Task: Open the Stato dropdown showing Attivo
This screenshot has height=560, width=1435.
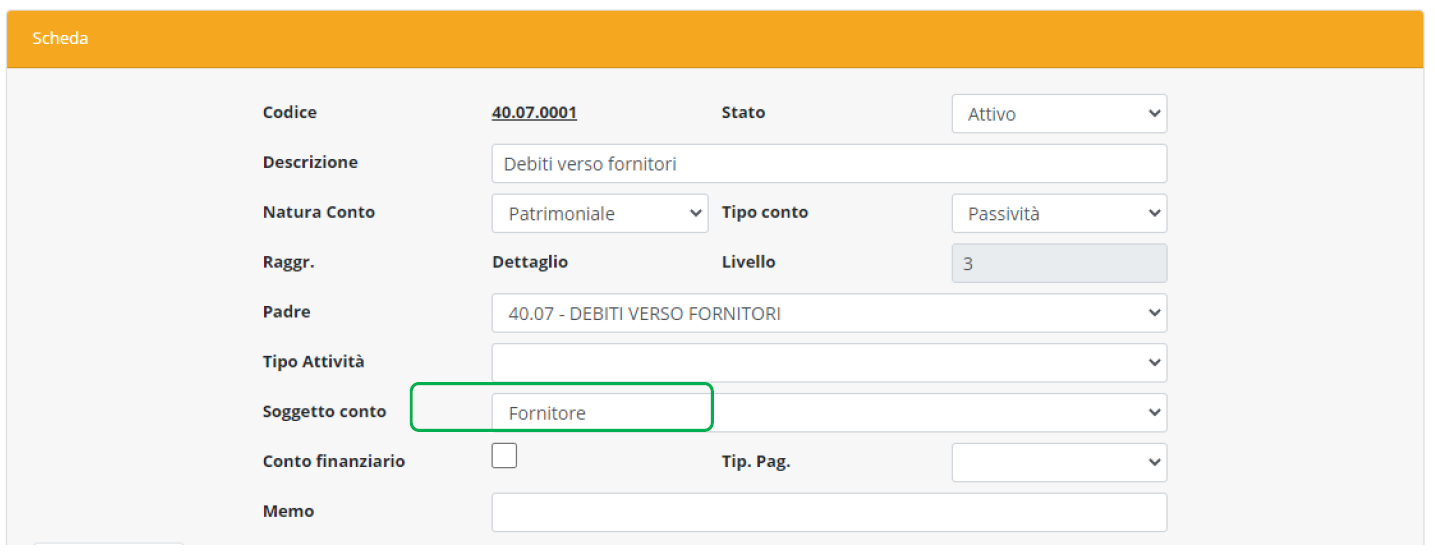Action: click(x=1058, y=114)
